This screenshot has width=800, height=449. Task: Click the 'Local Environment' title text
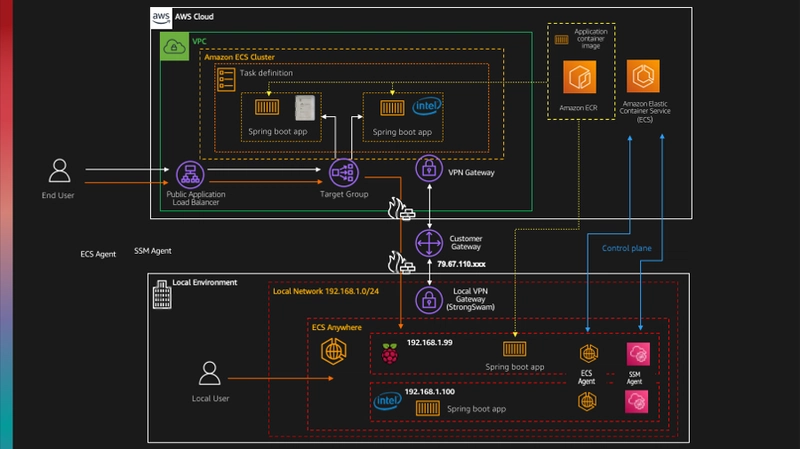tap(205, 282)
